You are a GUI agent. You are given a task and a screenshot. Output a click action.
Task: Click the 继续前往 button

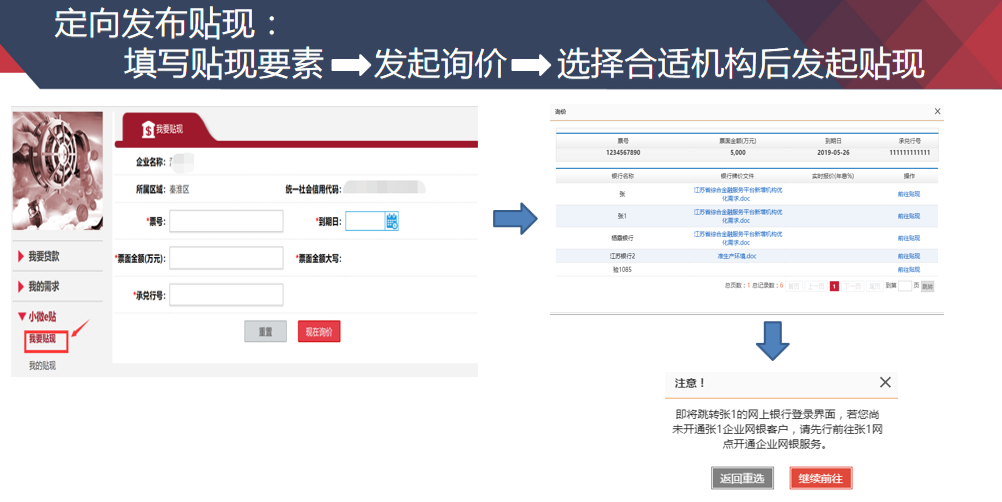[x=821, y=478]
